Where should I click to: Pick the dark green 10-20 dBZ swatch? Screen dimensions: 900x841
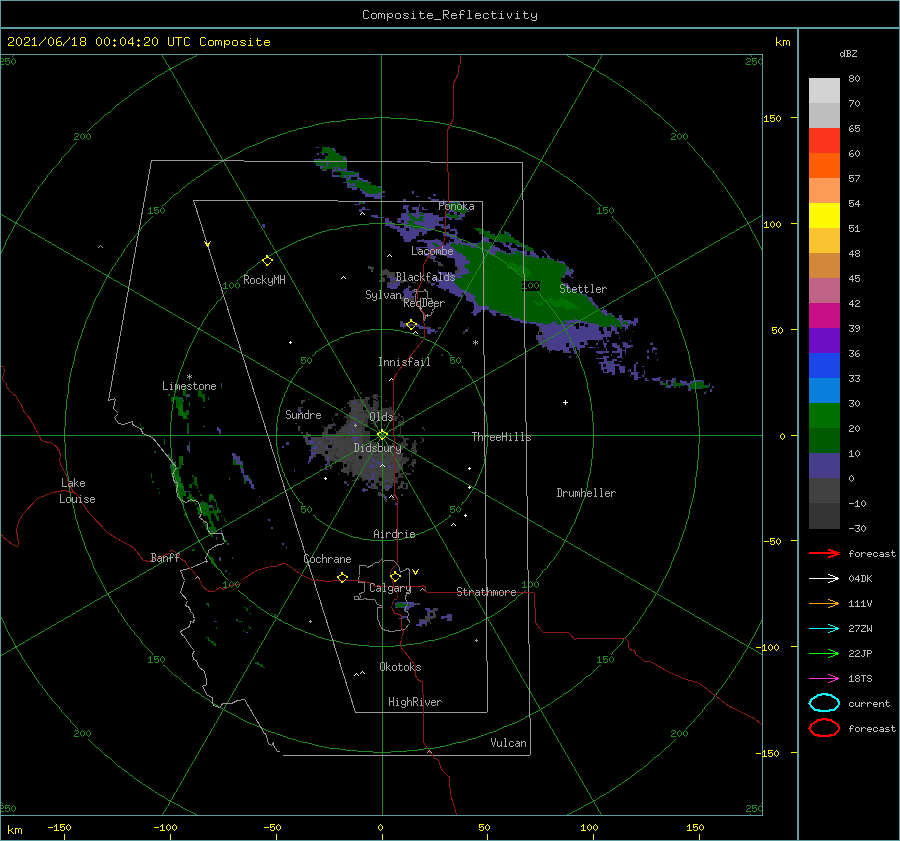pos(824,441)
